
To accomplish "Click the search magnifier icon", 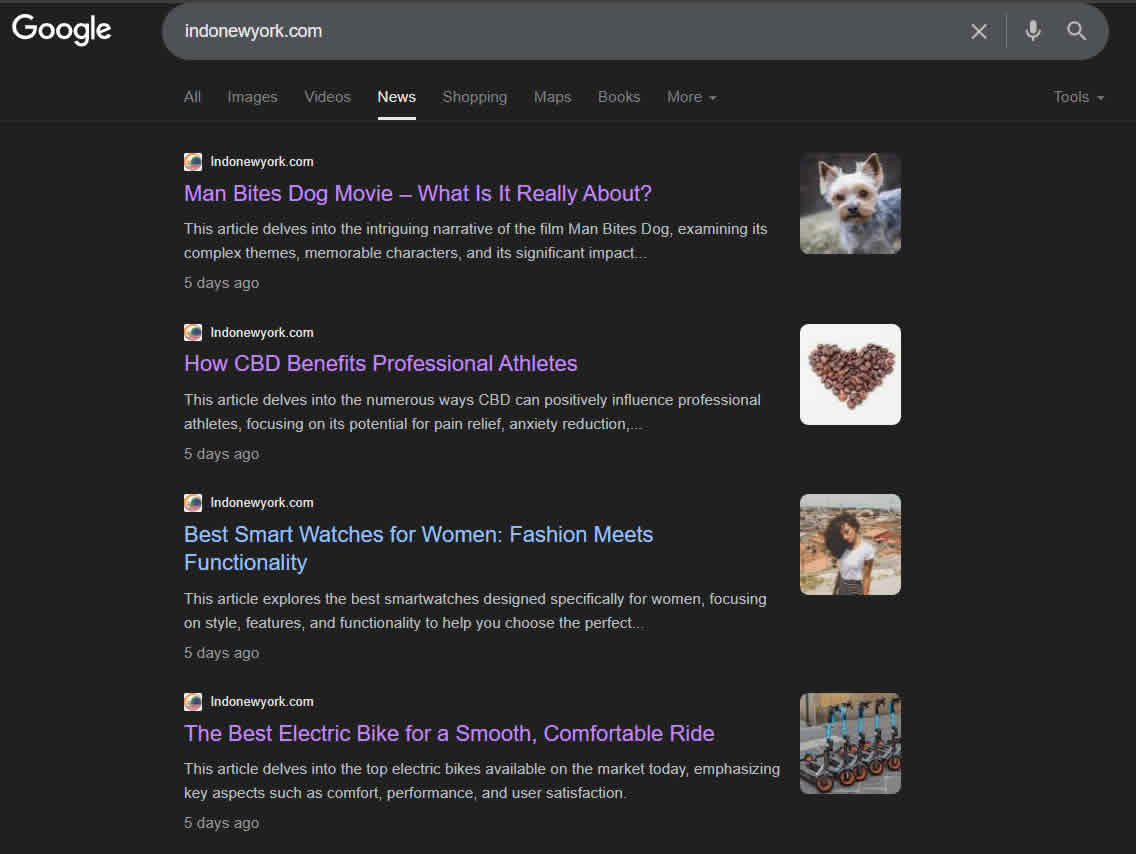I will 1077,31.
